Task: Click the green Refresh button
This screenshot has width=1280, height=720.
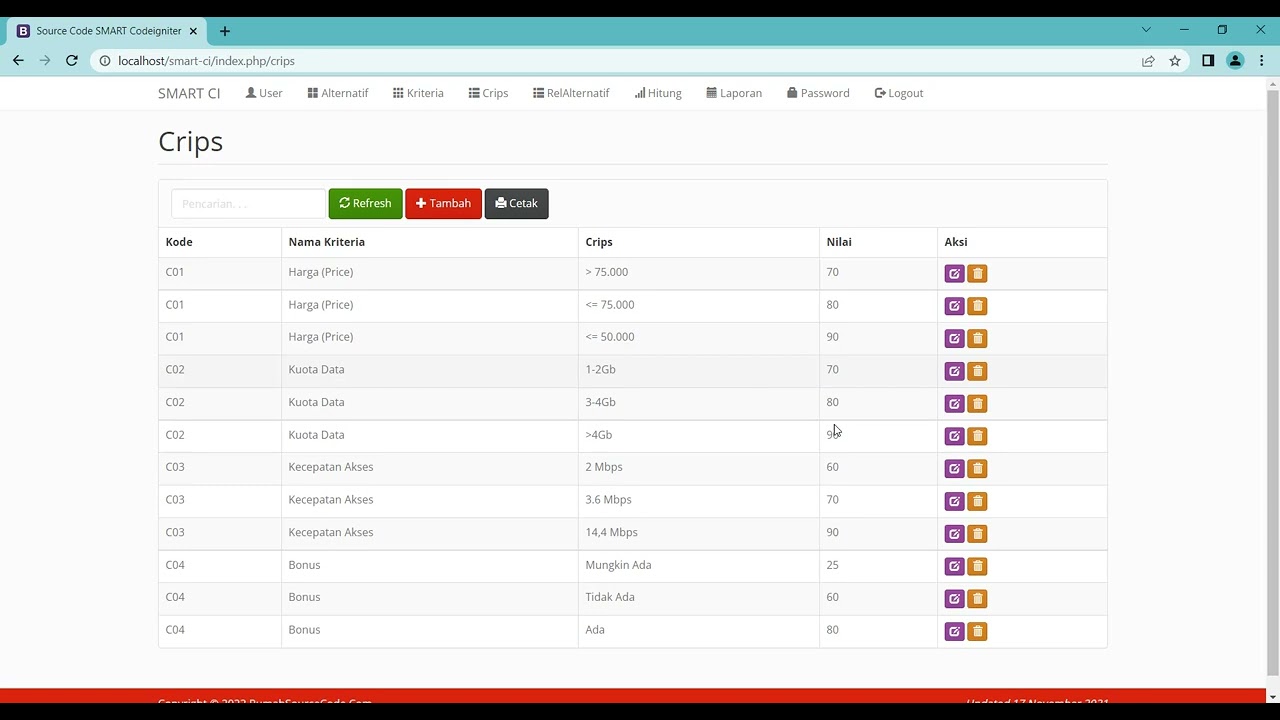Action: [365, 203]
